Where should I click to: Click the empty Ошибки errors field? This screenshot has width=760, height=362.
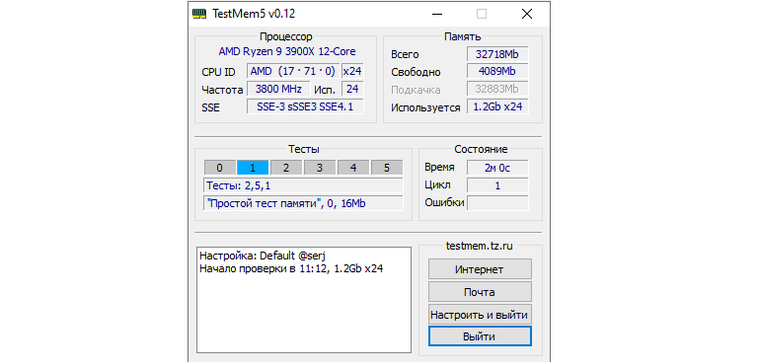[x=497, y=203]
